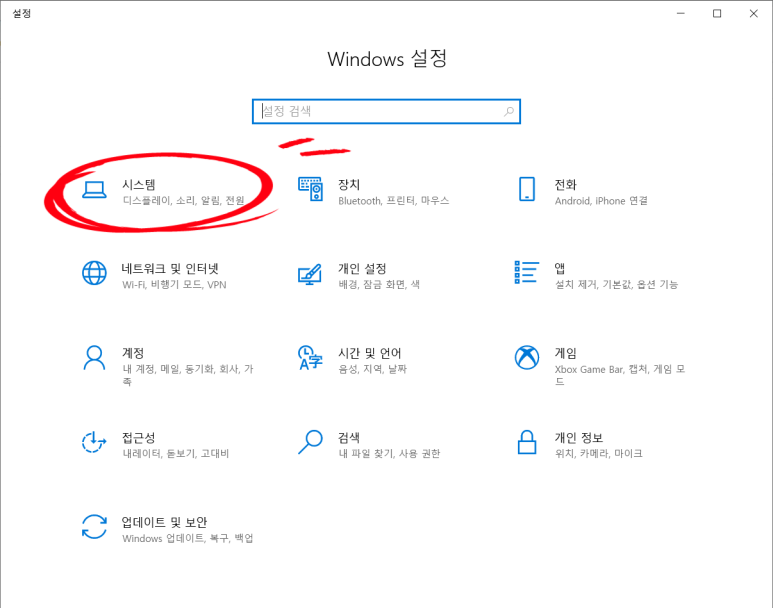Open 계정 settings title
Screen dimensions: 773x608
pos(133,353)
